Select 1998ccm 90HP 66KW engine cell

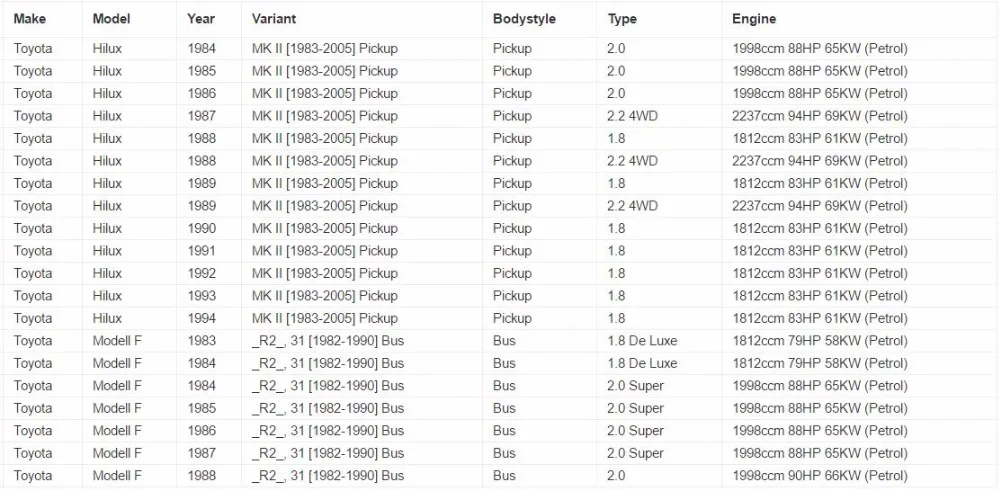click(x=820, y=476)
